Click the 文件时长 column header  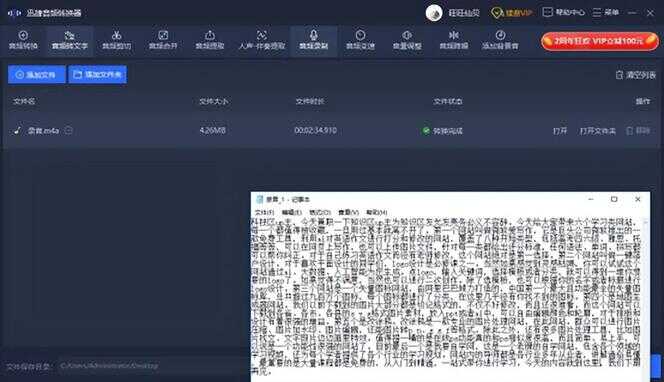coord(310,101)
